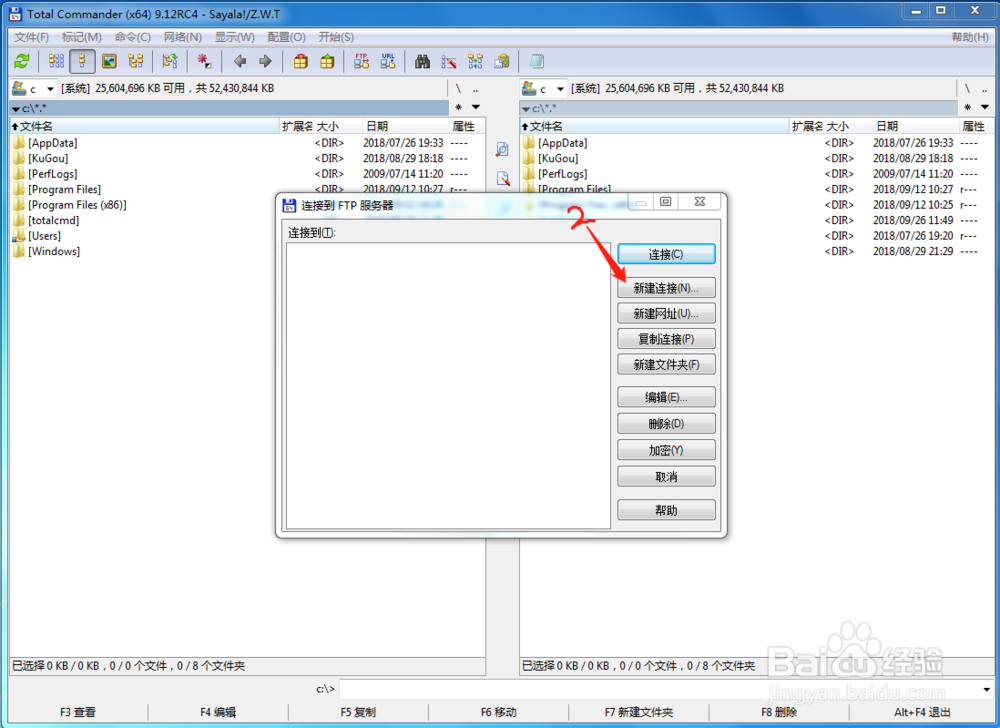This screenshot has height=728, width=1000.
Task: Show thumbnail view via picture icon
Action: click(x=110, y=61)
